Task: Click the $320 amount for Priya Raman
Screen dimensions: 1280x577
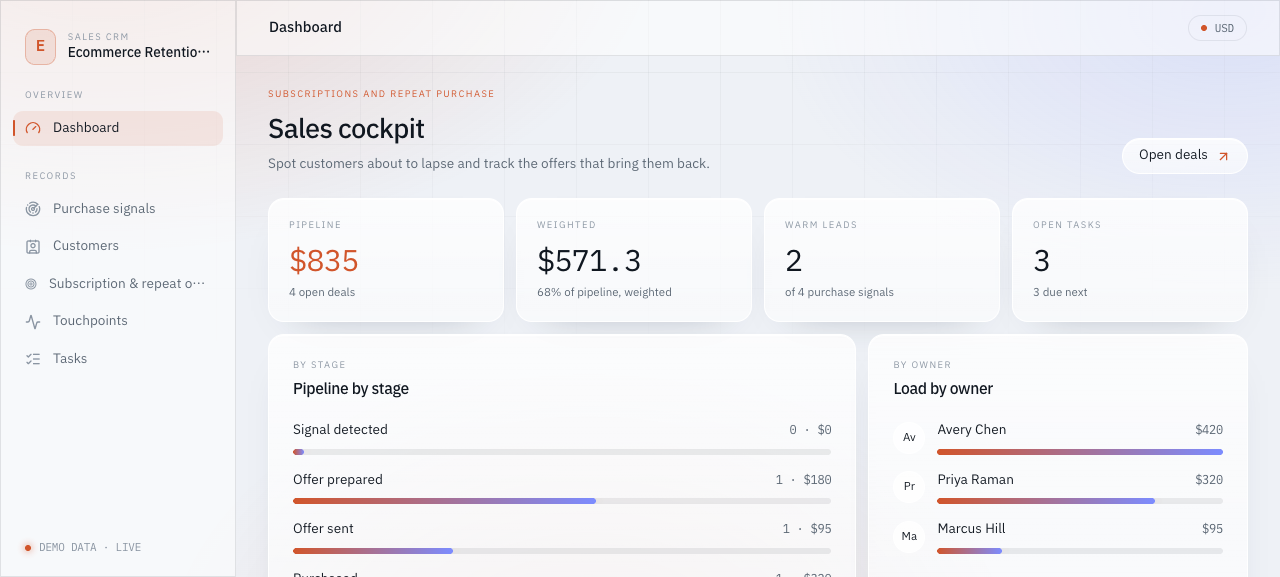Action: click(1209, 480)
